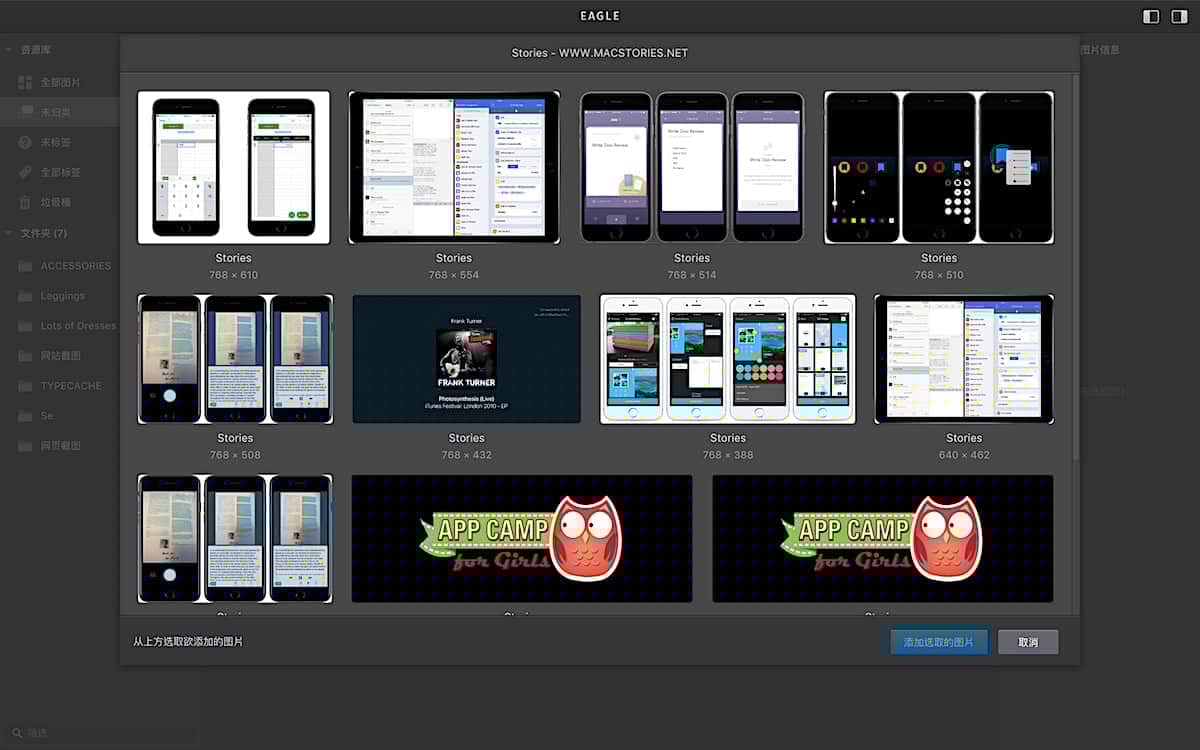This screenshot has width=1200, height=750.
Task: Click the 未归类 inbox icon in sidebar
Action: coord(26,112)
